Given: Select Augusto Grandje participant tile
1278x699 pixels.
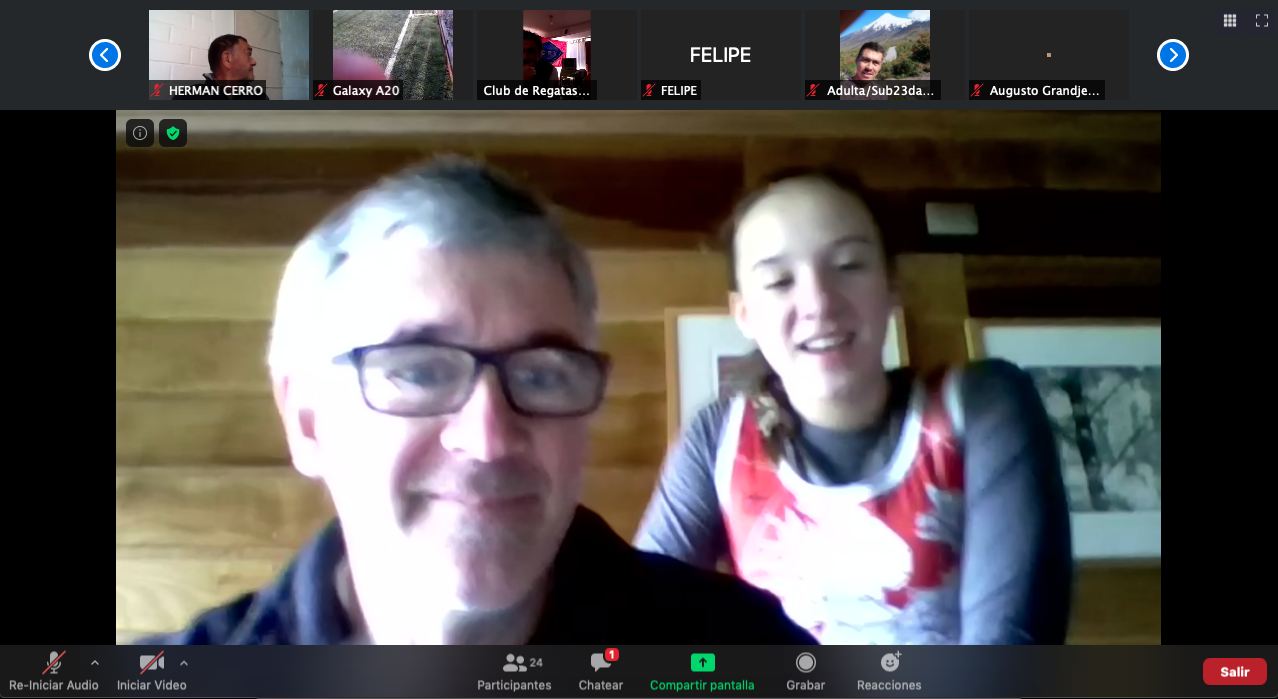Looking at the screenshot, I should (1048, 54).
